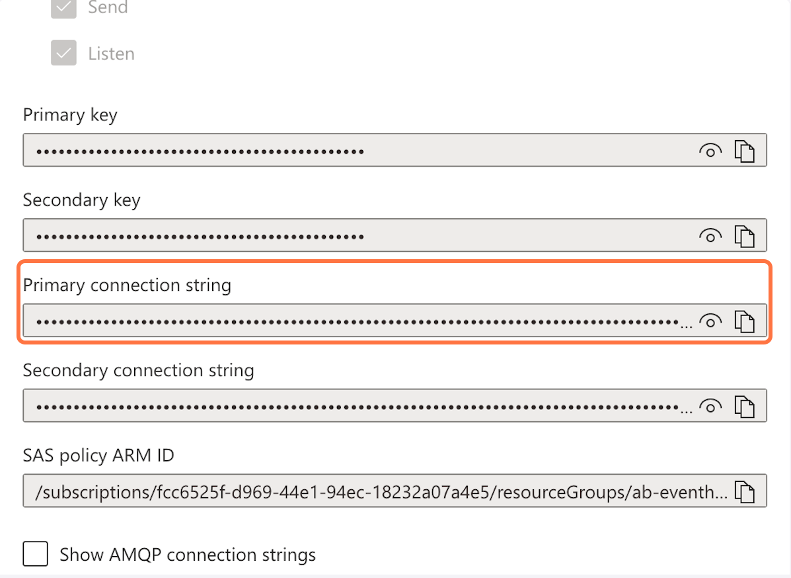The image size is (791, 578).
Task: Click the Send permission label
Action: point(108,8)
